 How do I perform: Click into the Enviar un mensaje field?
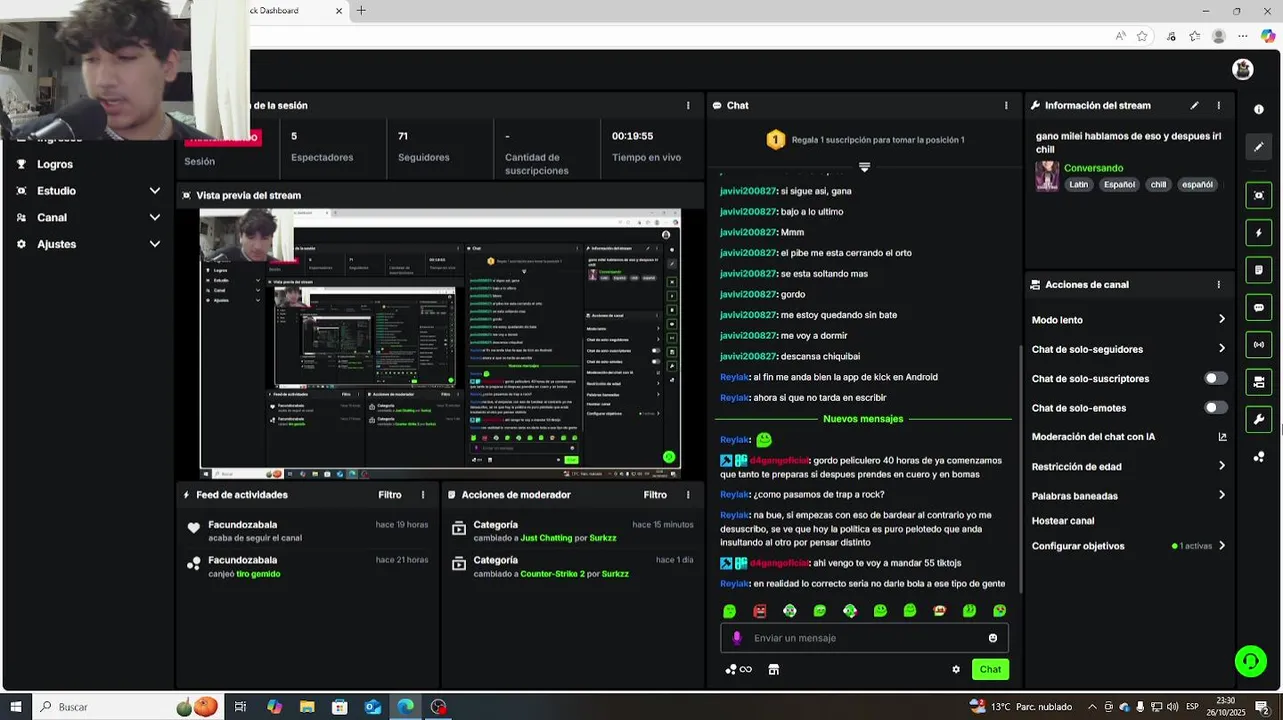[864, 638]
